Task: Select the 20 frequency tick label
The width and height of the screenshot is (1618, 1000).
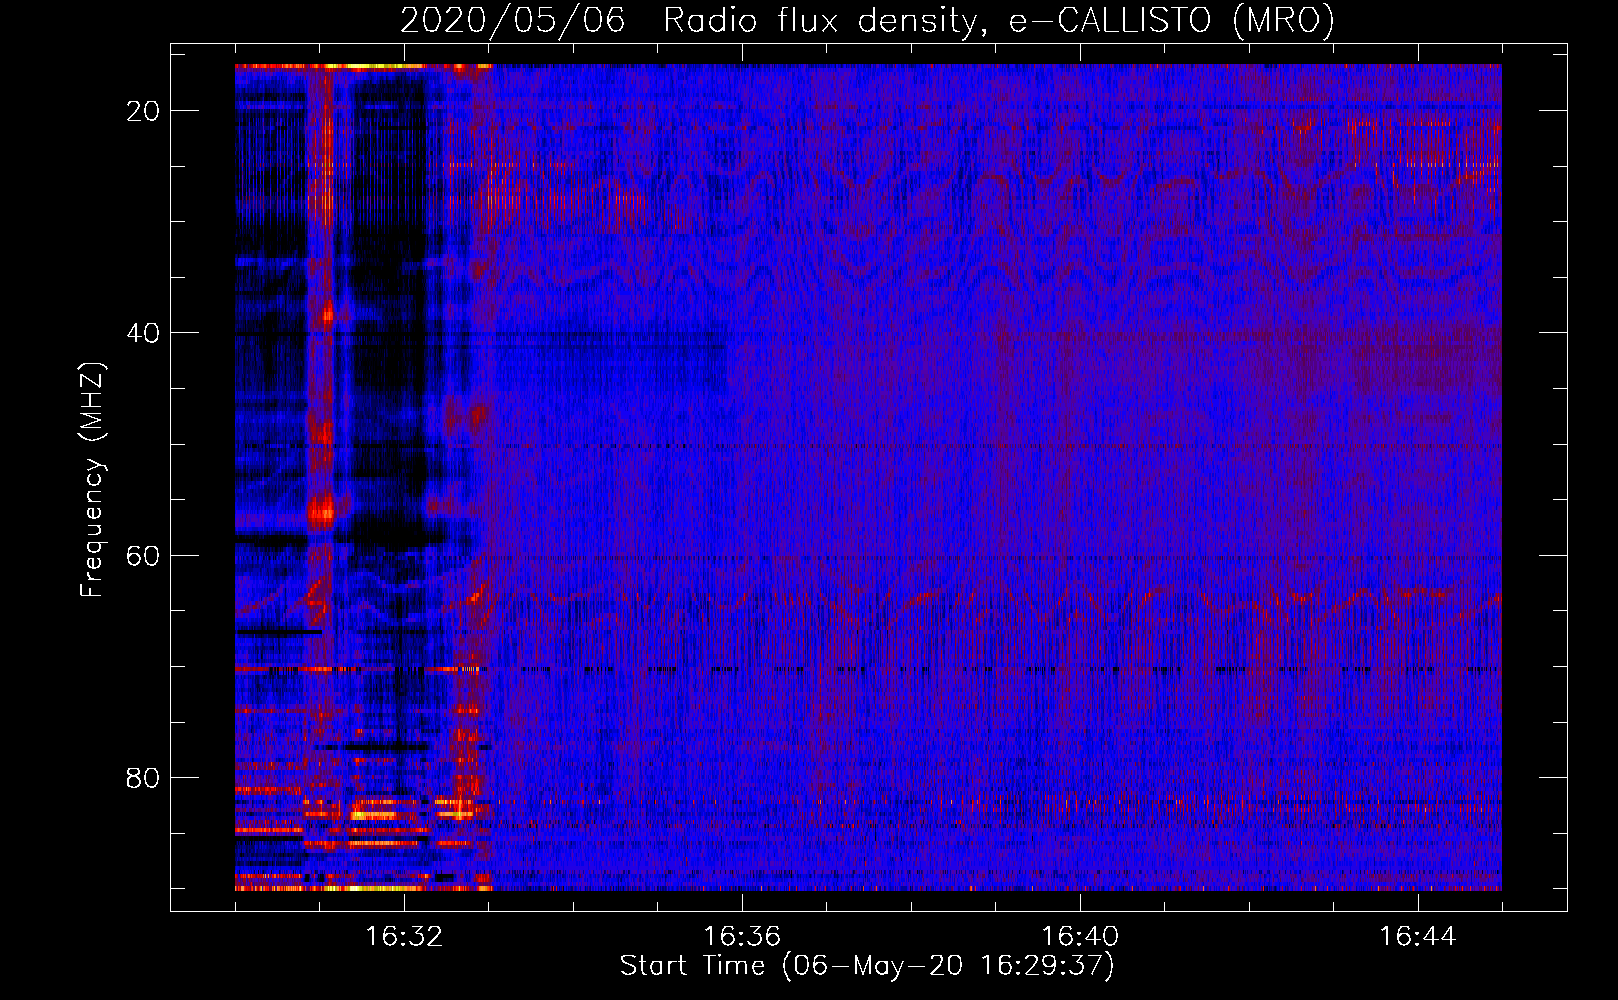Action: pos(143,111)
